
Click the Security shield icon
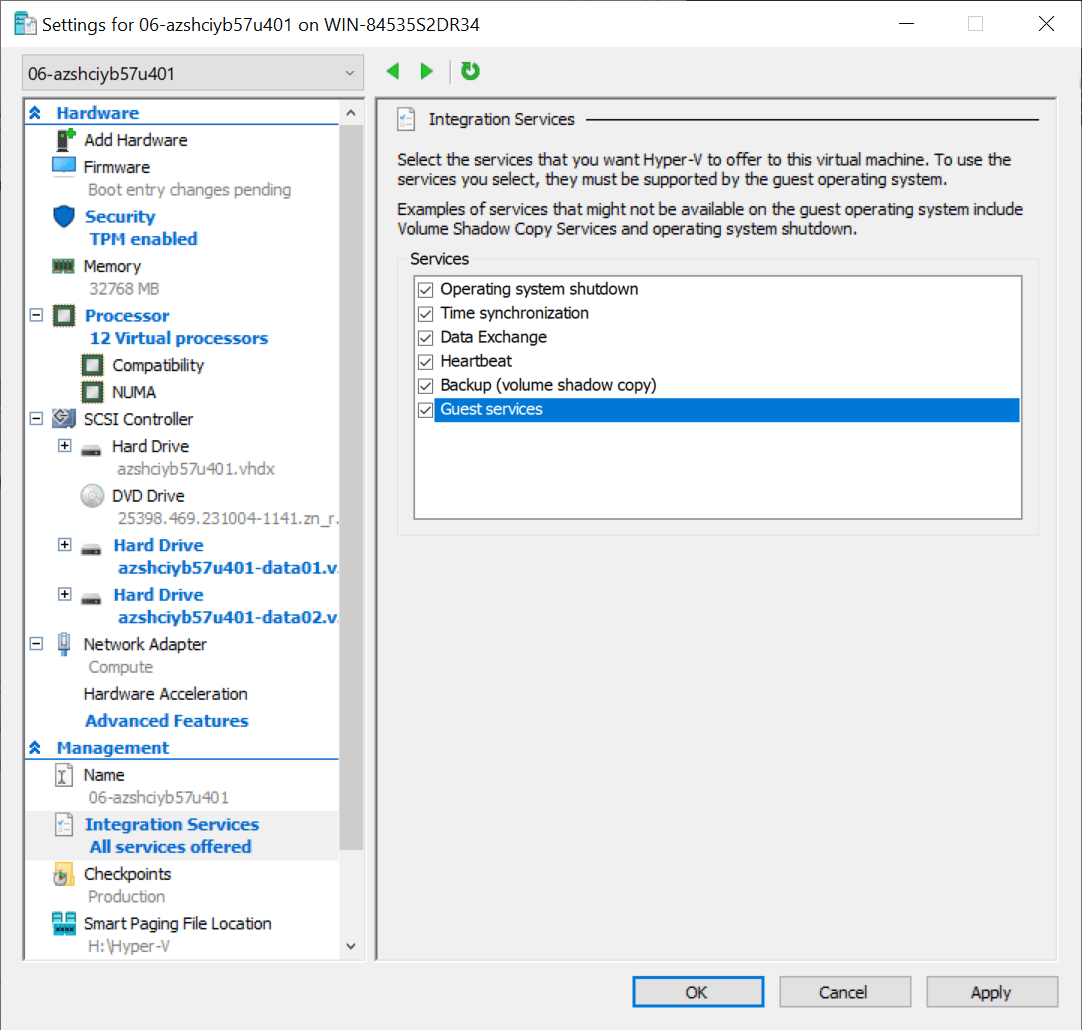[x=64, y=217]
